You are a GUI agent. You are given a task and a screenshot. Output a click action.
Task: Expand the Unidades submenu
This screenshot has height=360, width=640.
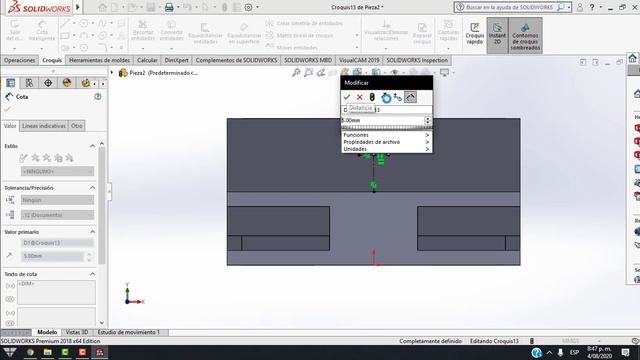click(386, 149)
